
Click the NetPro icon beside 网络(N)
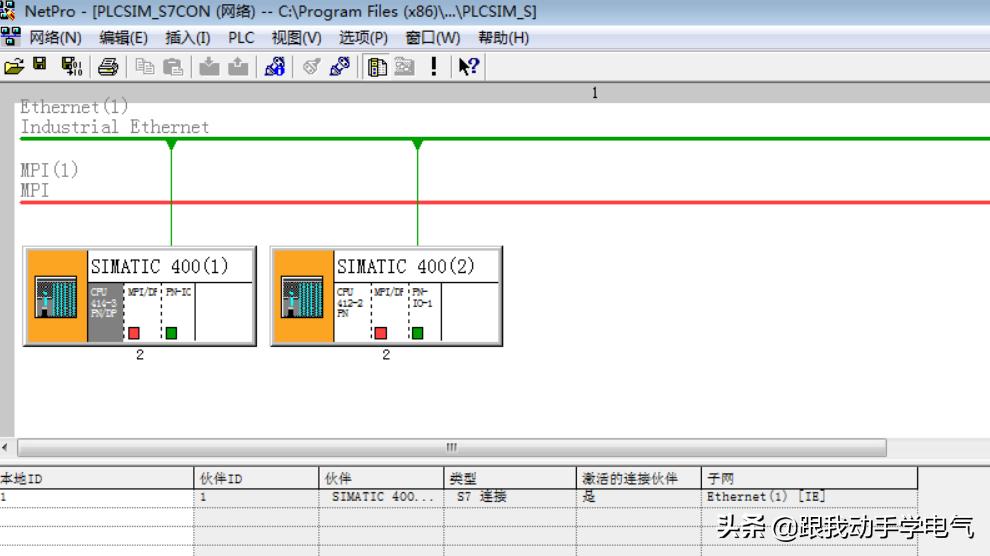click(x=11, y=37)
